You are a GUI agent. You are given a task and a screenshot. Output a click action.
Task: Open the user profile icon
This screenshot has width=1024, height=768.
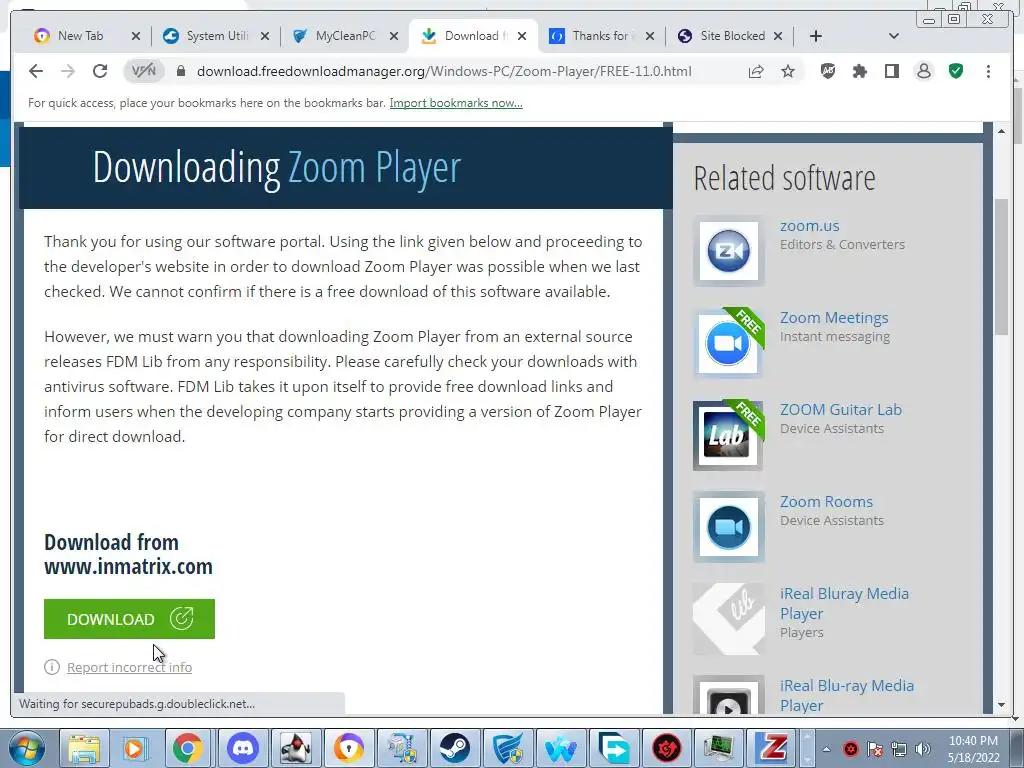click(x=923, y=71)
